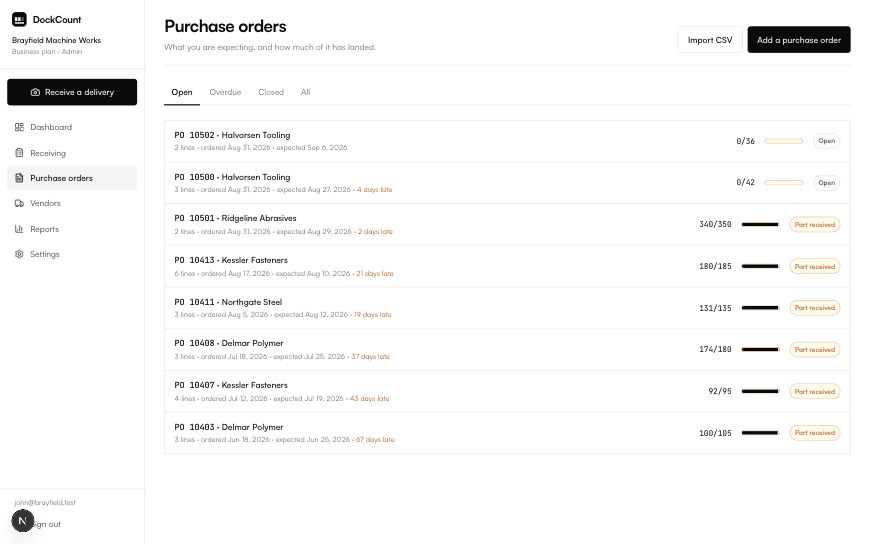Viewport: 870px width, 544px height.
Task: Open PO 10501 Ridgeline Abrasives
Action: (507, 225)
